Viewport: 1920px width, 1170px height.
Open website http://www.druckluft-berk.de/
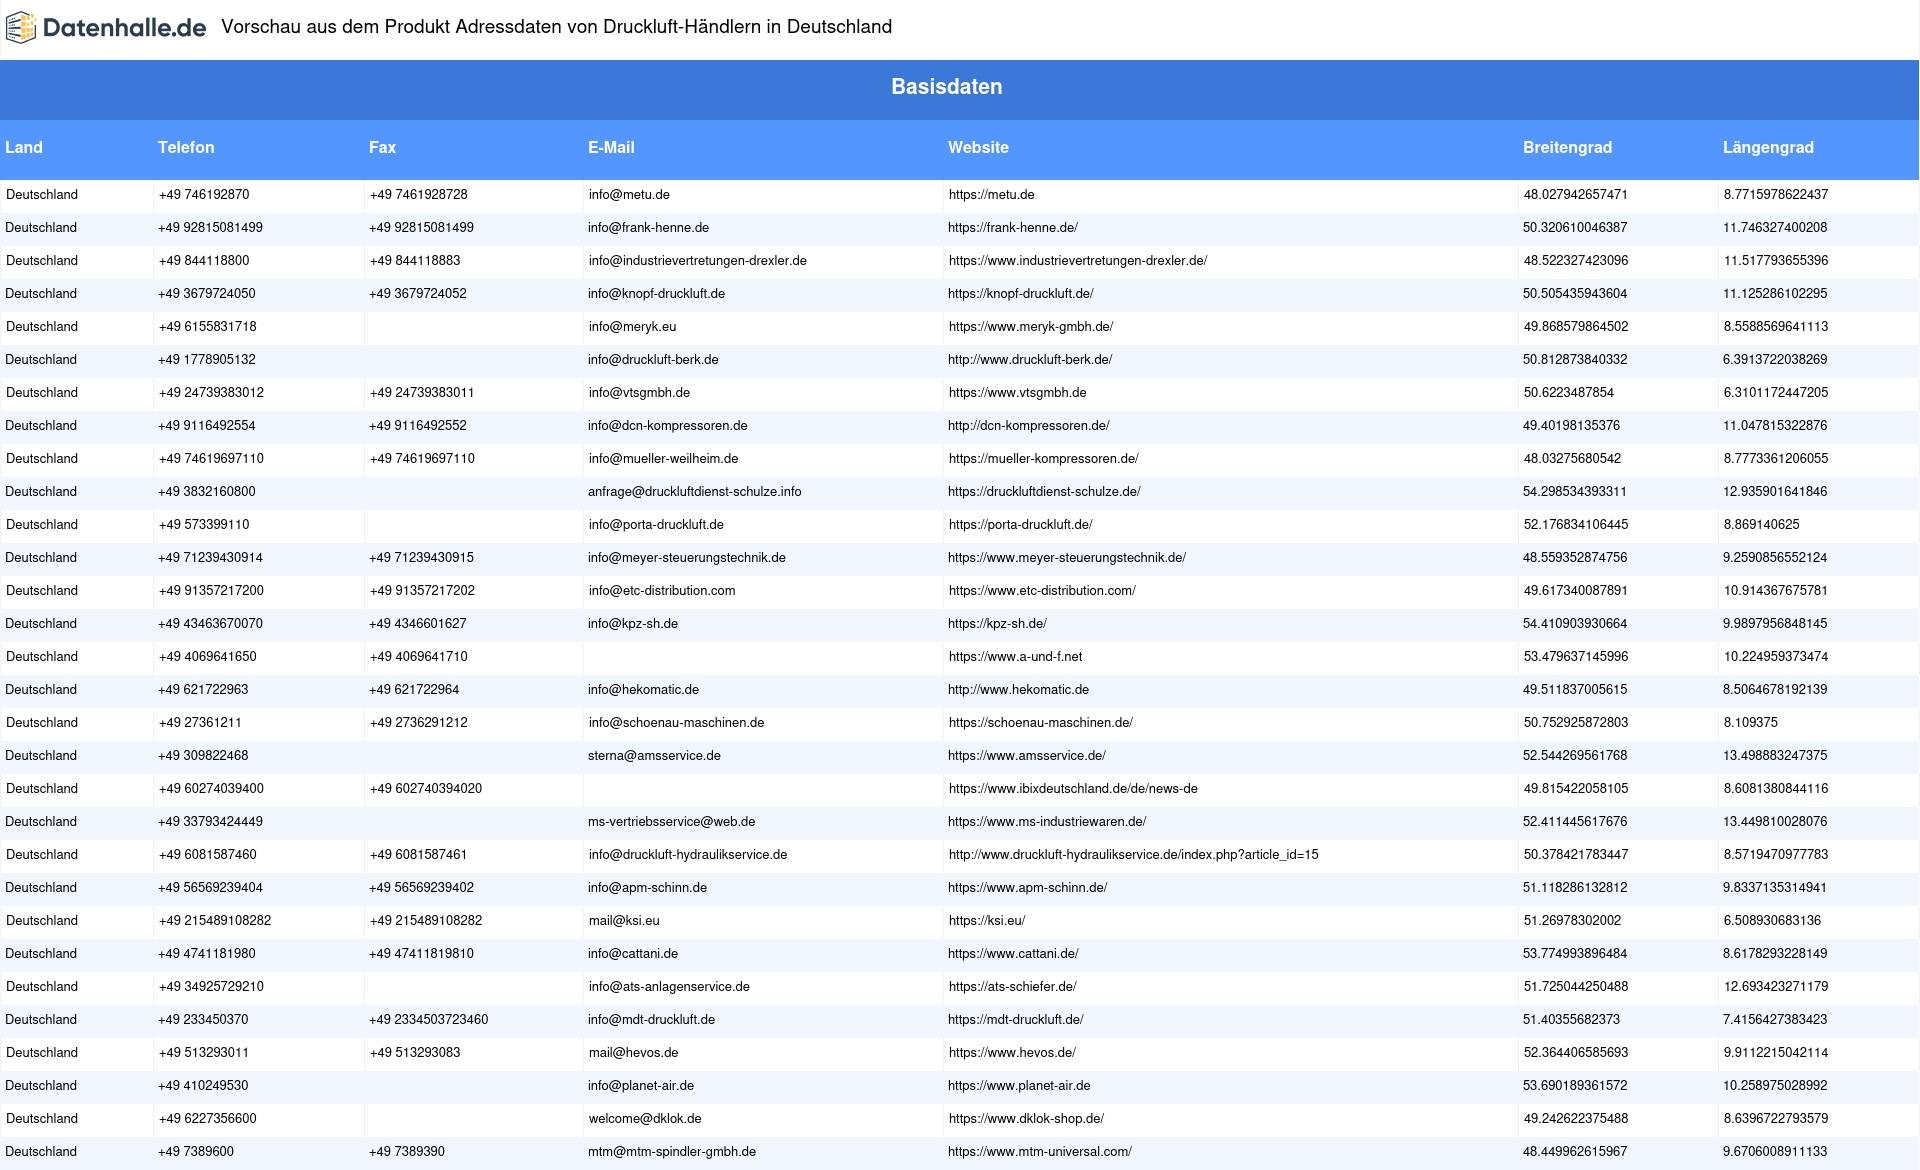click(x=1030, y=360)
